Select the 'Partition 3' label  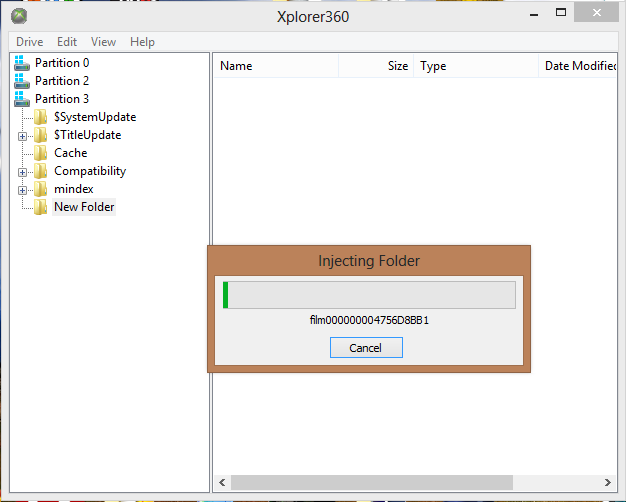tap(62, 99)
